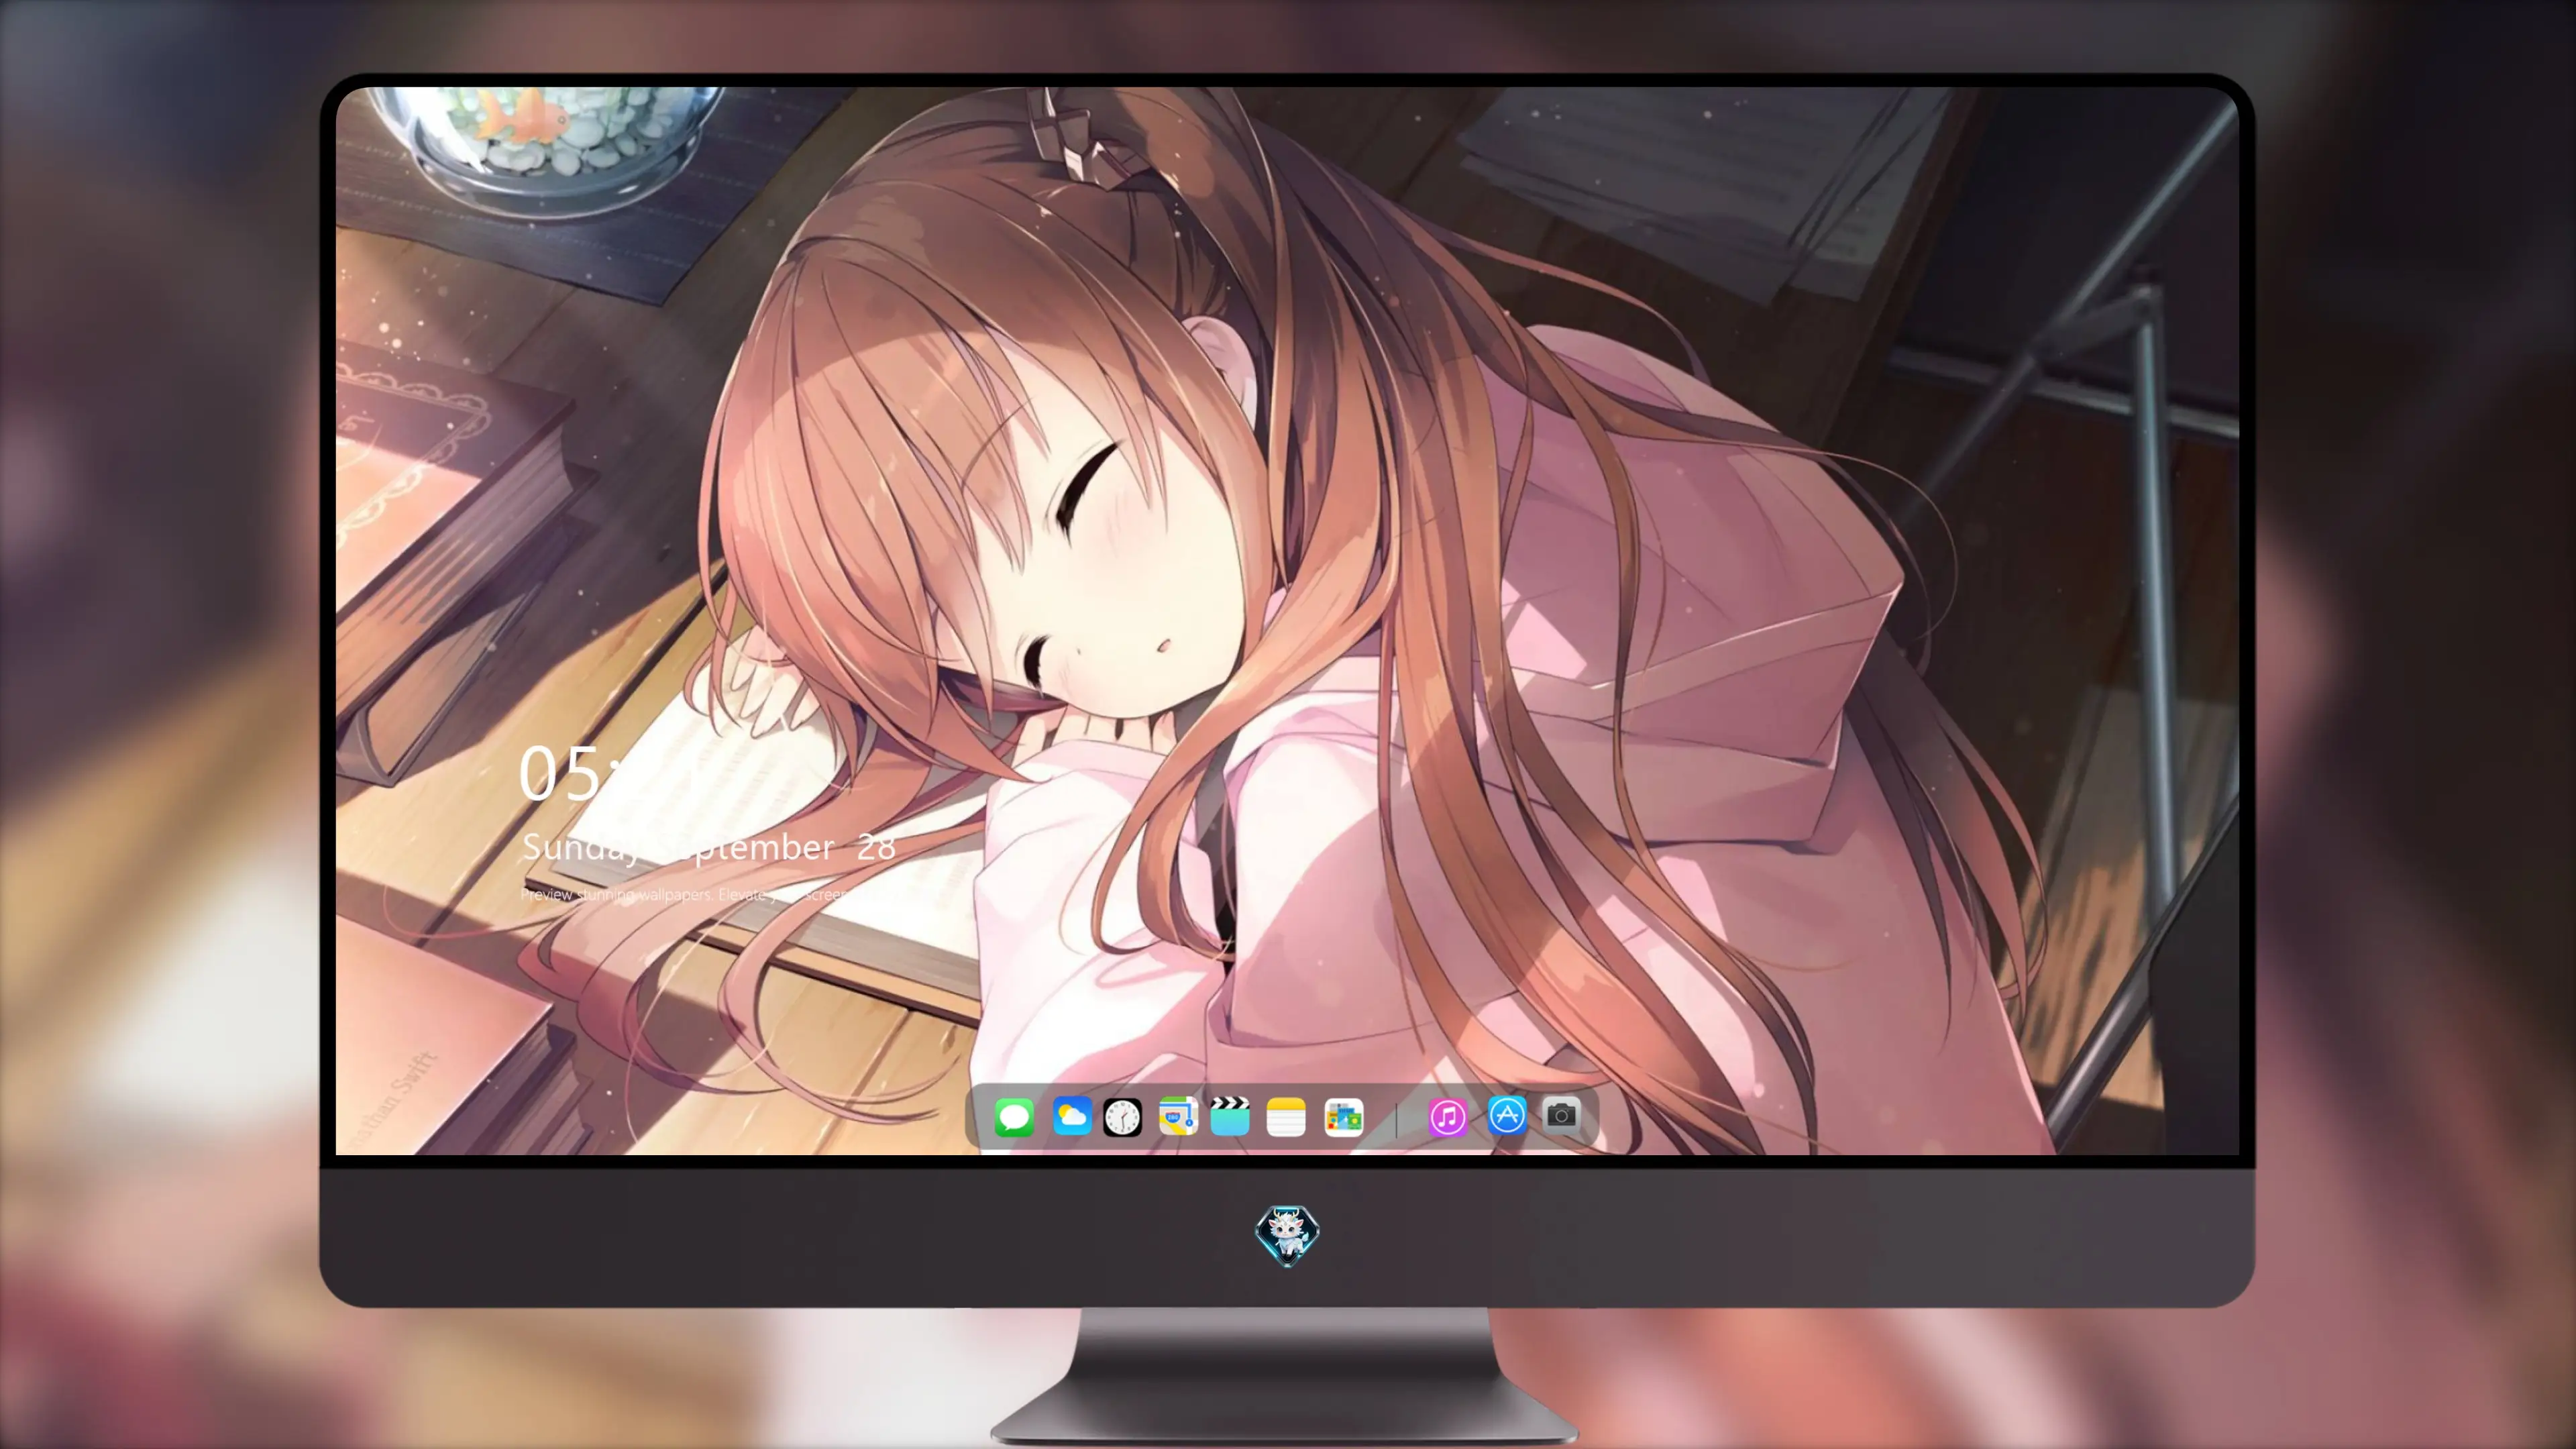Viewport: 2576px width, 1449px height.
Task: Launch iTunes music note app
Action: 1447,1117
